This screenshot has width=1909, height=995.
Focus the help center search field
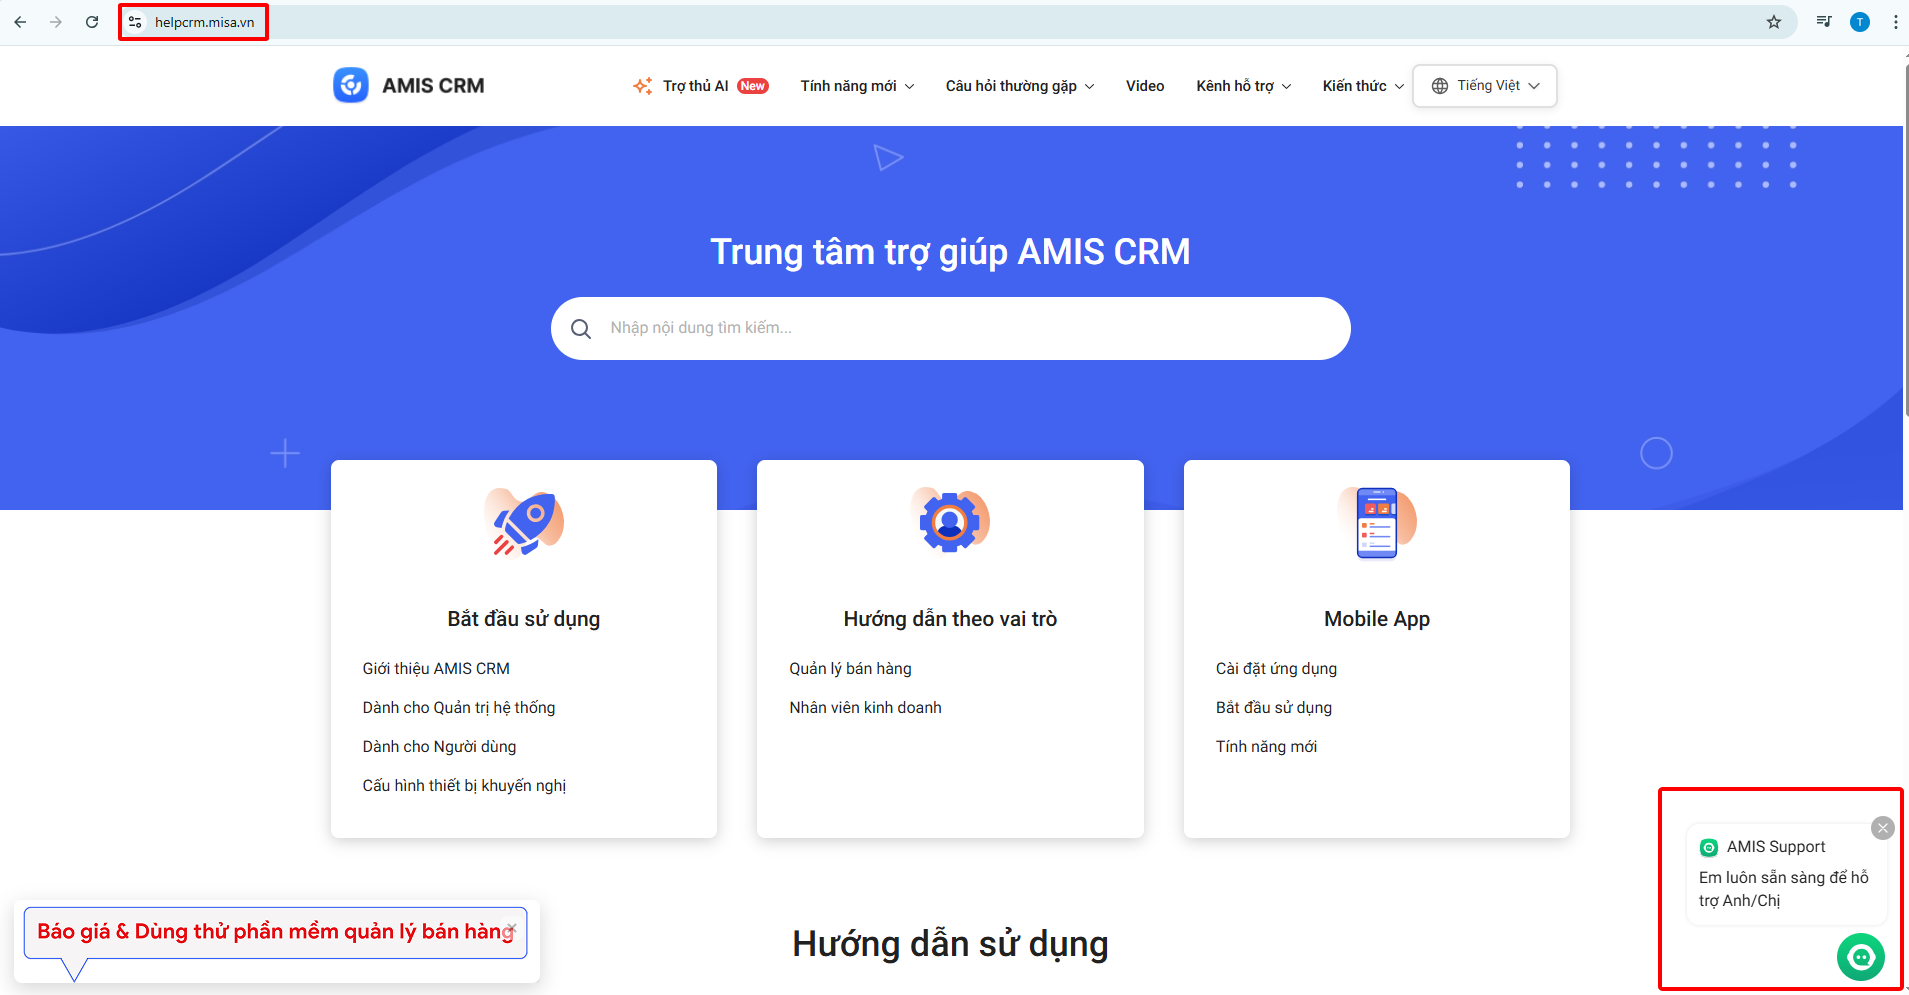[x=950, y=328]
